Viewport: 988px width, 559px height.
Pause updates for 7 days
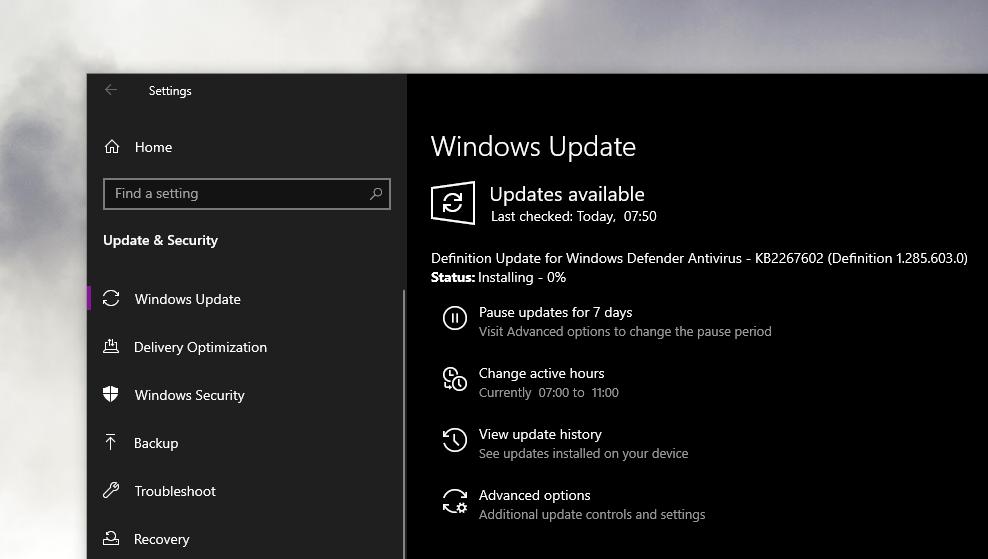click(x=555, y=313)
